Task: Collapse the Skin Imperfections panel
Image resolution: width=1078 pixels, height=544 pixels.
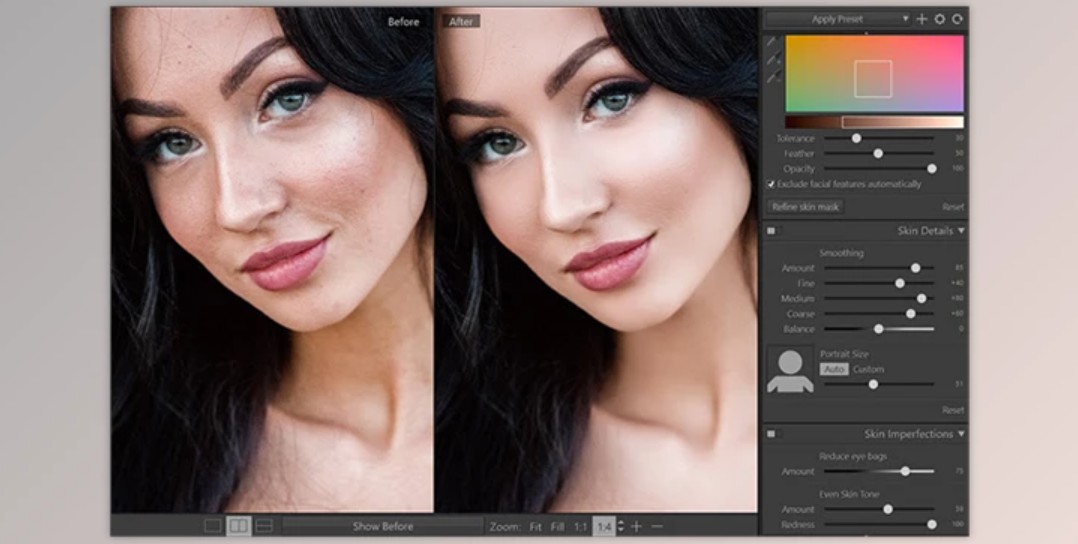Action: [x=961, y=434]
